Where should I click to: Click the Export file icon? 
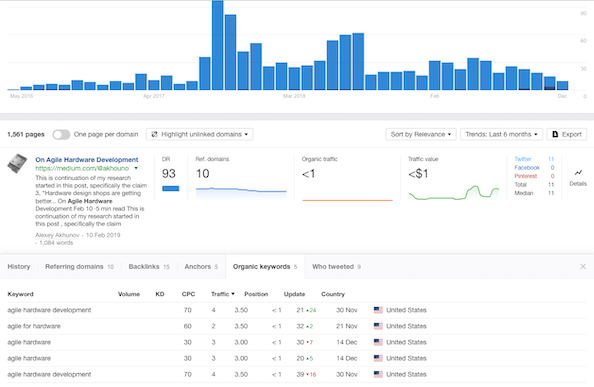[x=555, y=134]
